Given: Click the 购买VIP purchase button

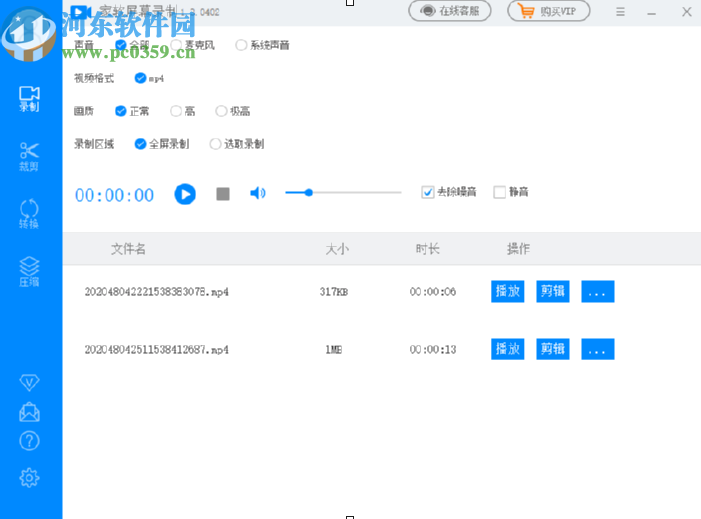Looking at the screenshot, I should tap(549, 12).
